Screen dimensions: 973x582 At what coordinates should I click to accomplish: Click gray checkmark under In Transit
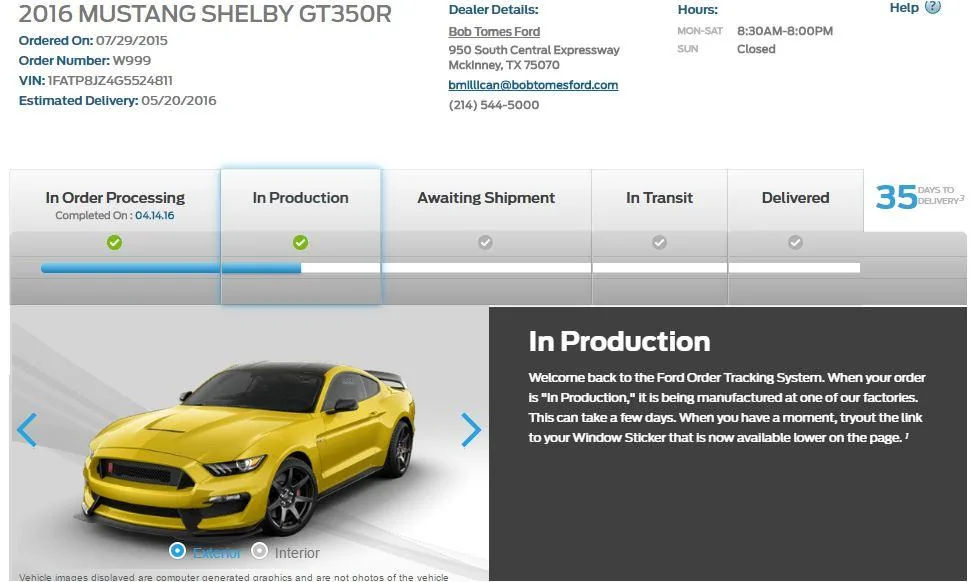(x=659, y=242)
